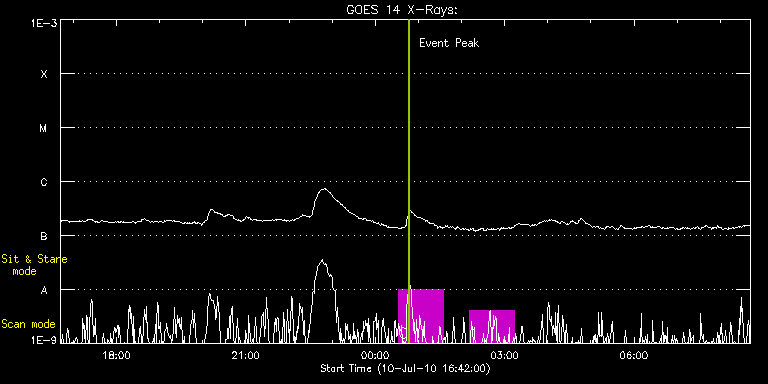Click 'Start Time (10-Jul-10 16:42:00)' axis caption
This screenshot has height=384, width=768.
(405, 368)
